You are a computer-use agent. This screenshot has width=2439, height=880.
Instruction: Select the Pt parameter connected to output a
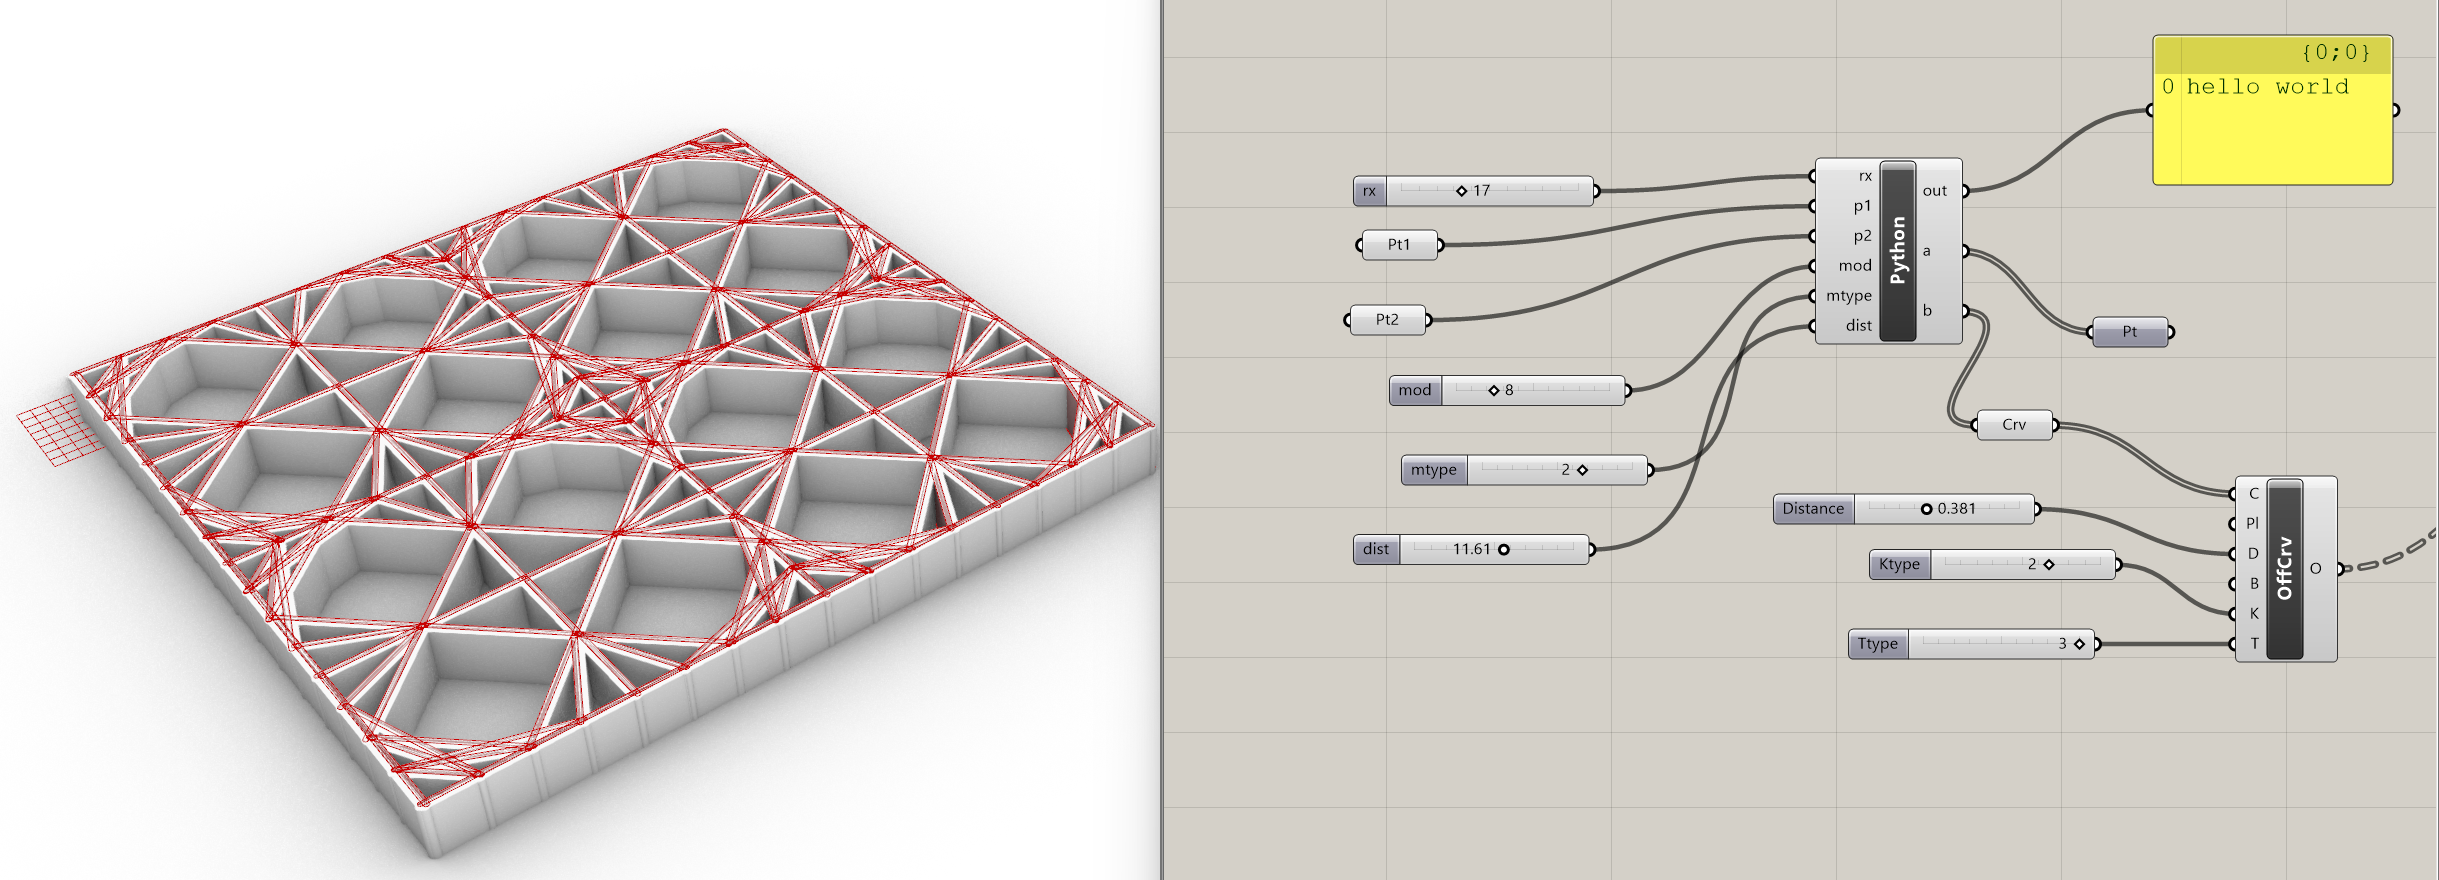click(2130, 332)
